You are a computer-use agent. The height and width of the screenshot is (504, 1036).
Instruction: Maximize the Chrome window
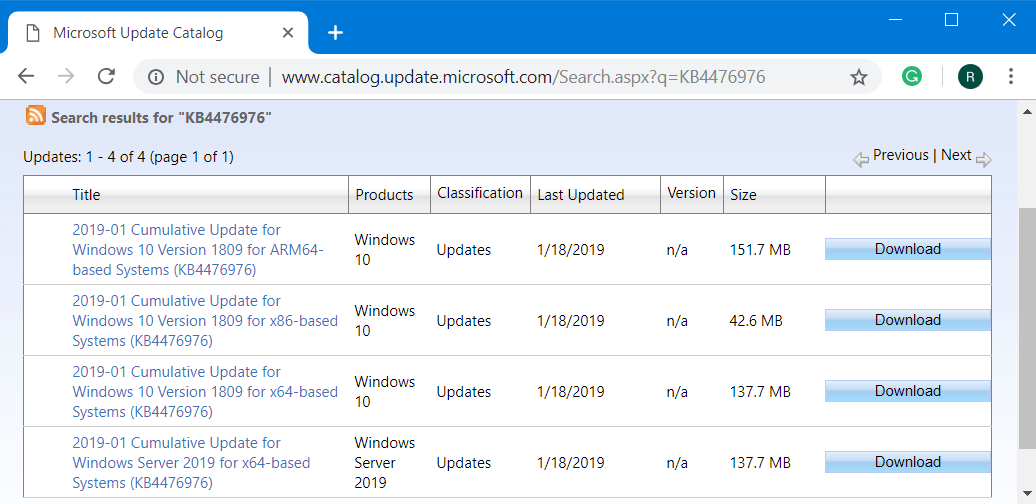(951, 20)
